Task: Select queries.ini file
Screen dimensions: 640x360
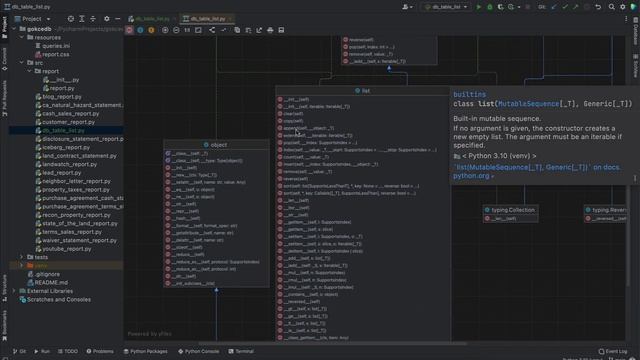Action: coord(56,46)
